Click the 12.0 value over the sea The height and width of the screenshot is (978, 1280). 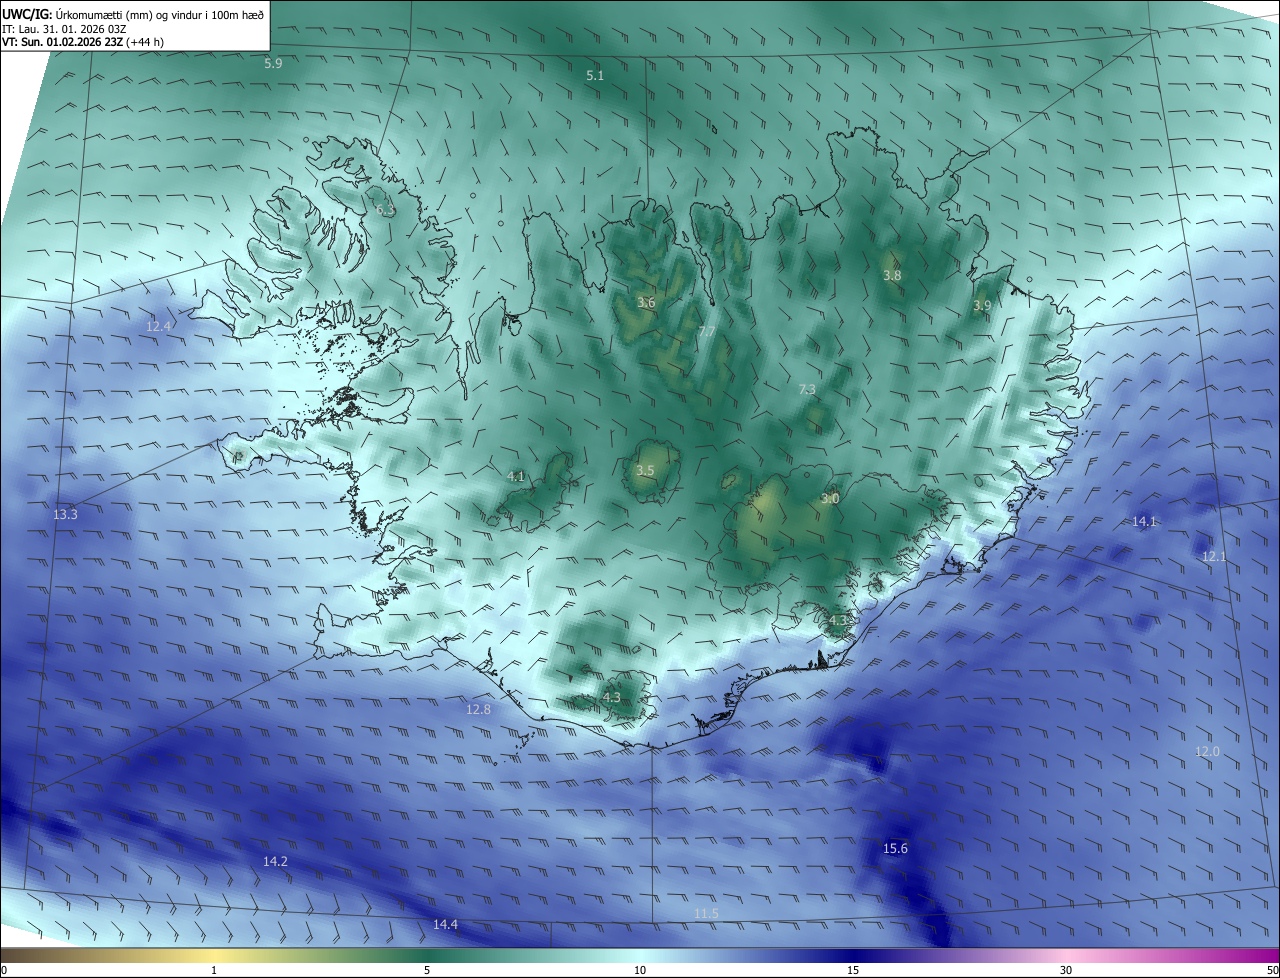coord(1208,752)
